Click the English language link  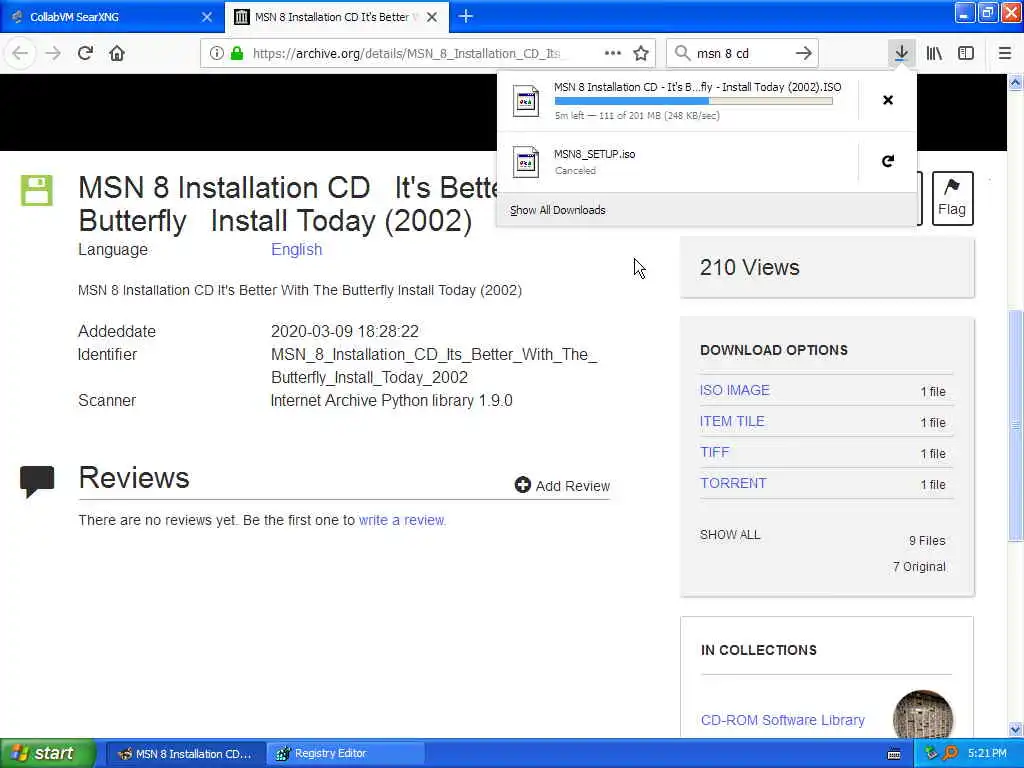click(x=296, y=249)
